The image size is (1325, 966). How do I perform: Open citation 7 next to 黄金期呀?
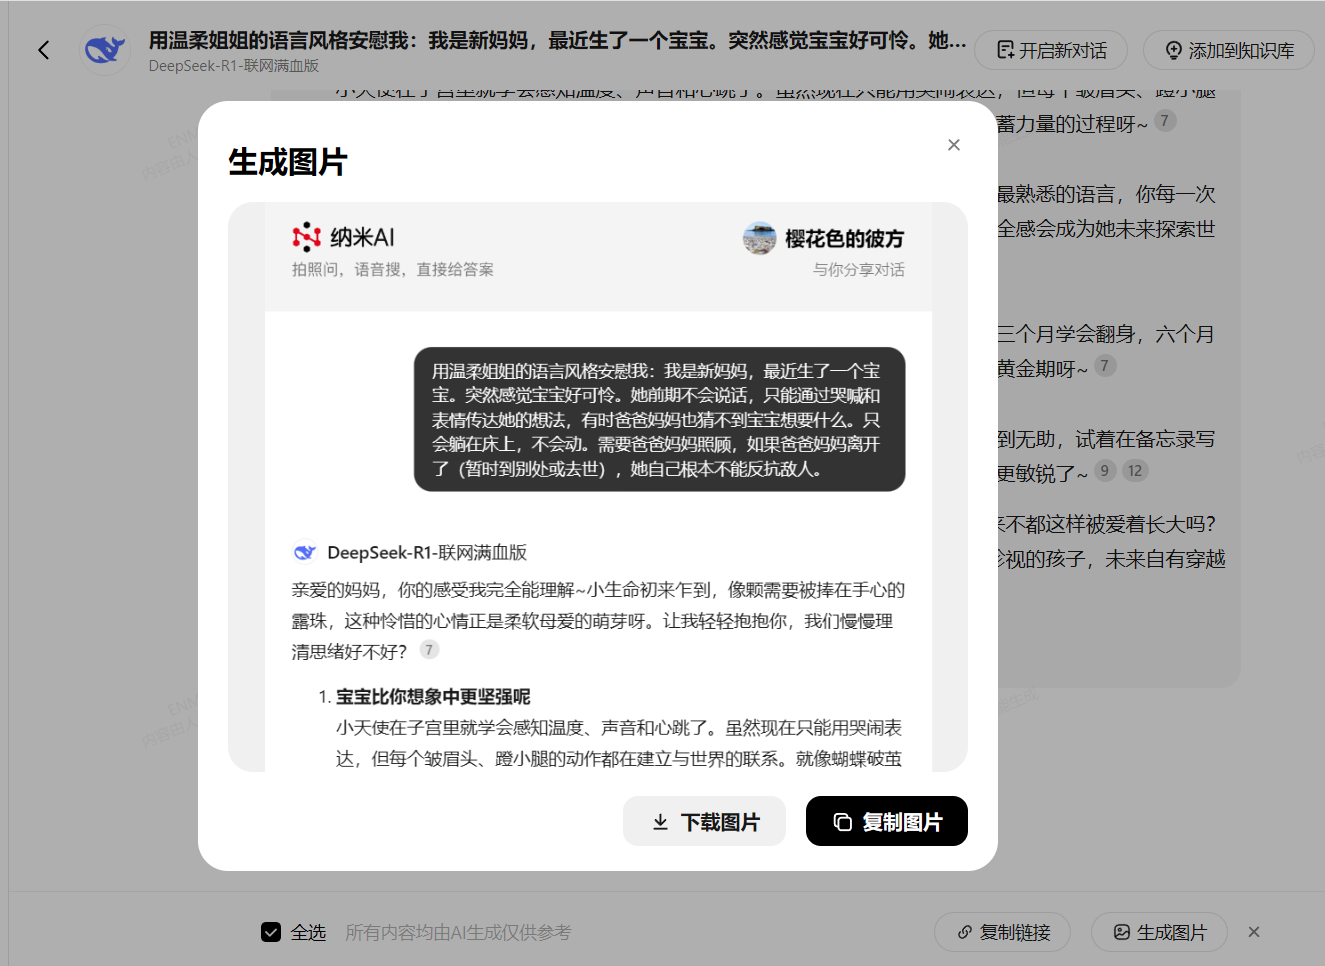(x=1105, y=366)
